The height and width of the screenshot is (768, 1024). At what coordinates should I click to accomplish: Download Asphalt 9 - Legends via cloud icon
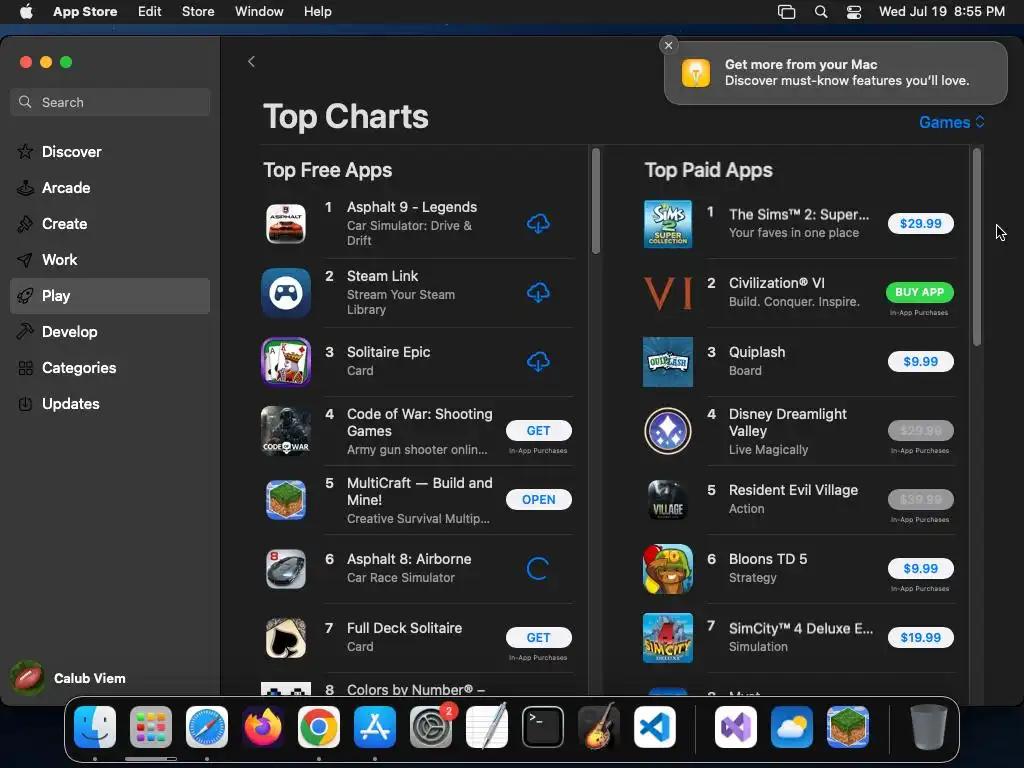[538, 223]
